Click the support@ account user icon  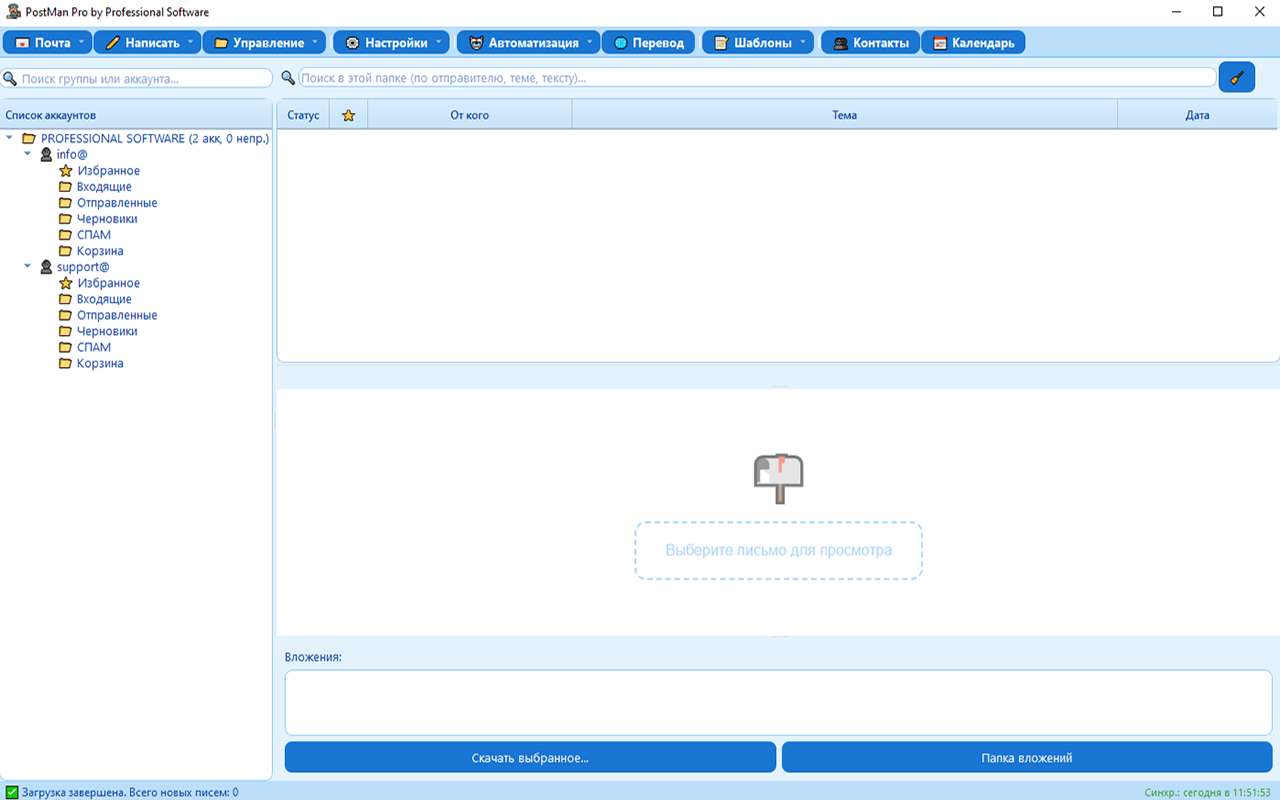(x=46, y=267)
